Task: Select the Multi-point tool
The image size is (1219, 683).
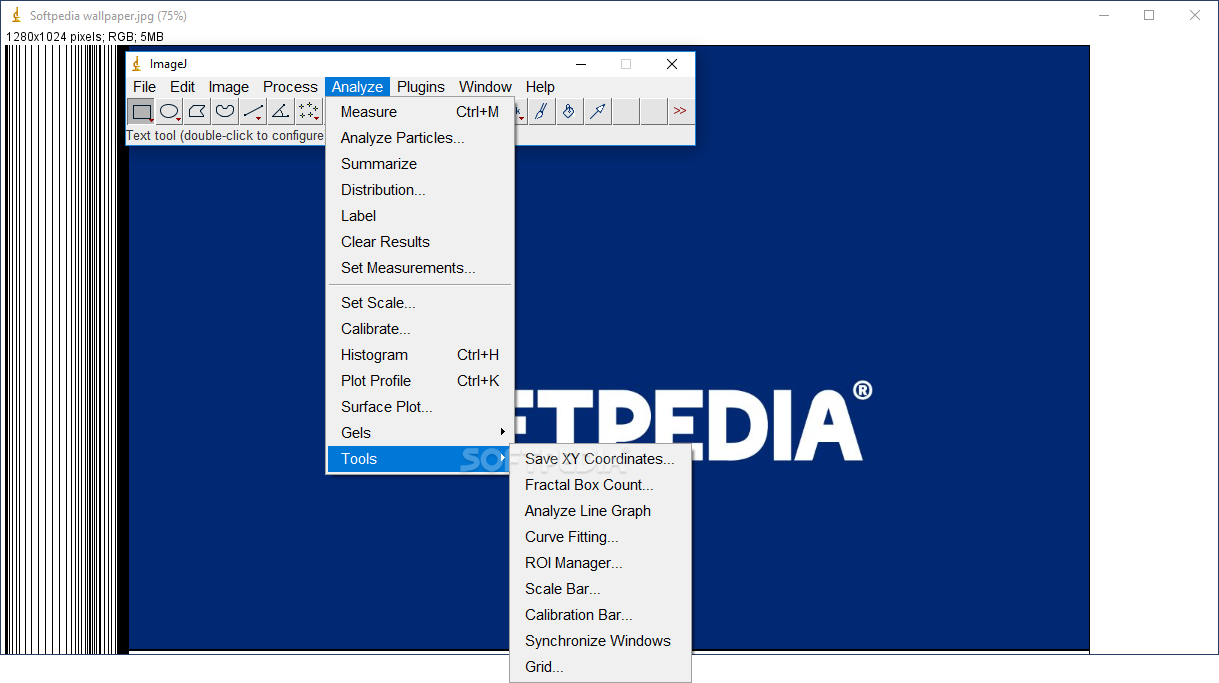Action: 310,112
